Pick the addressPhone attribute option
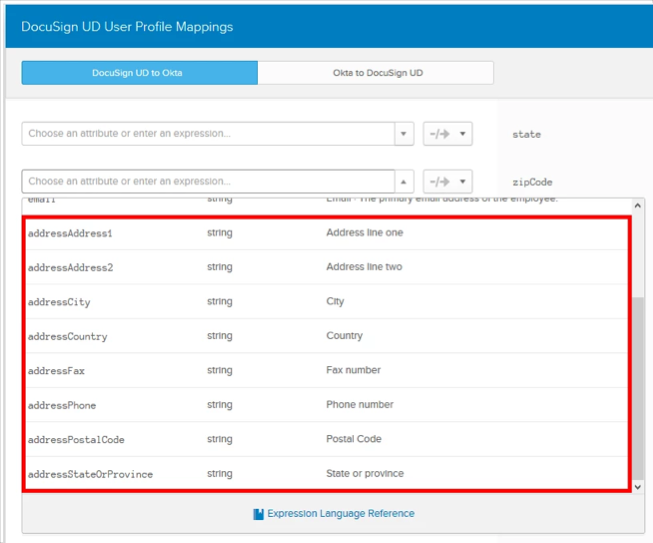This screenshot has height=543, width=653. pos(62,405)
